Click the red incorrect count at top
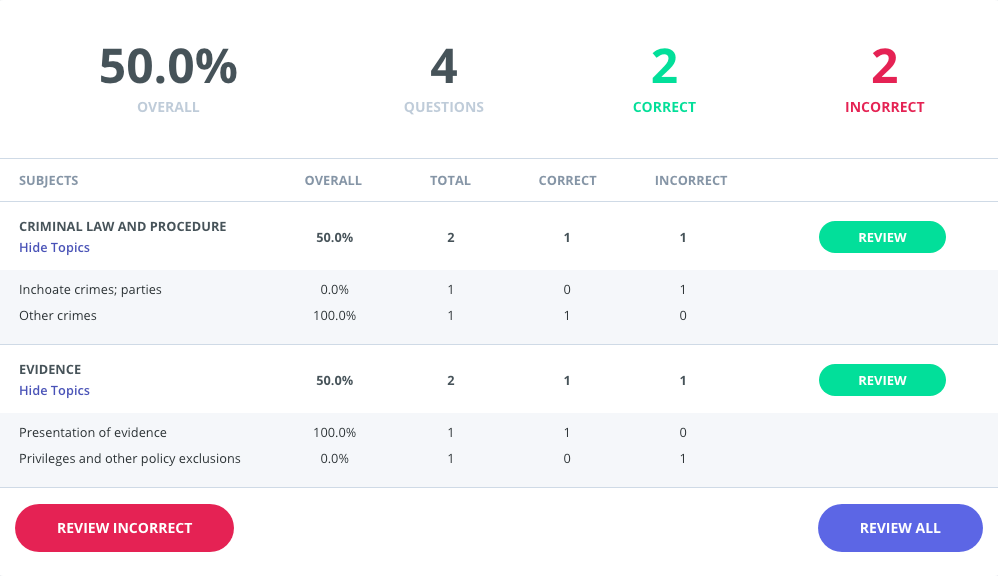This screenshot has height=576, width=998. point(884,67)
